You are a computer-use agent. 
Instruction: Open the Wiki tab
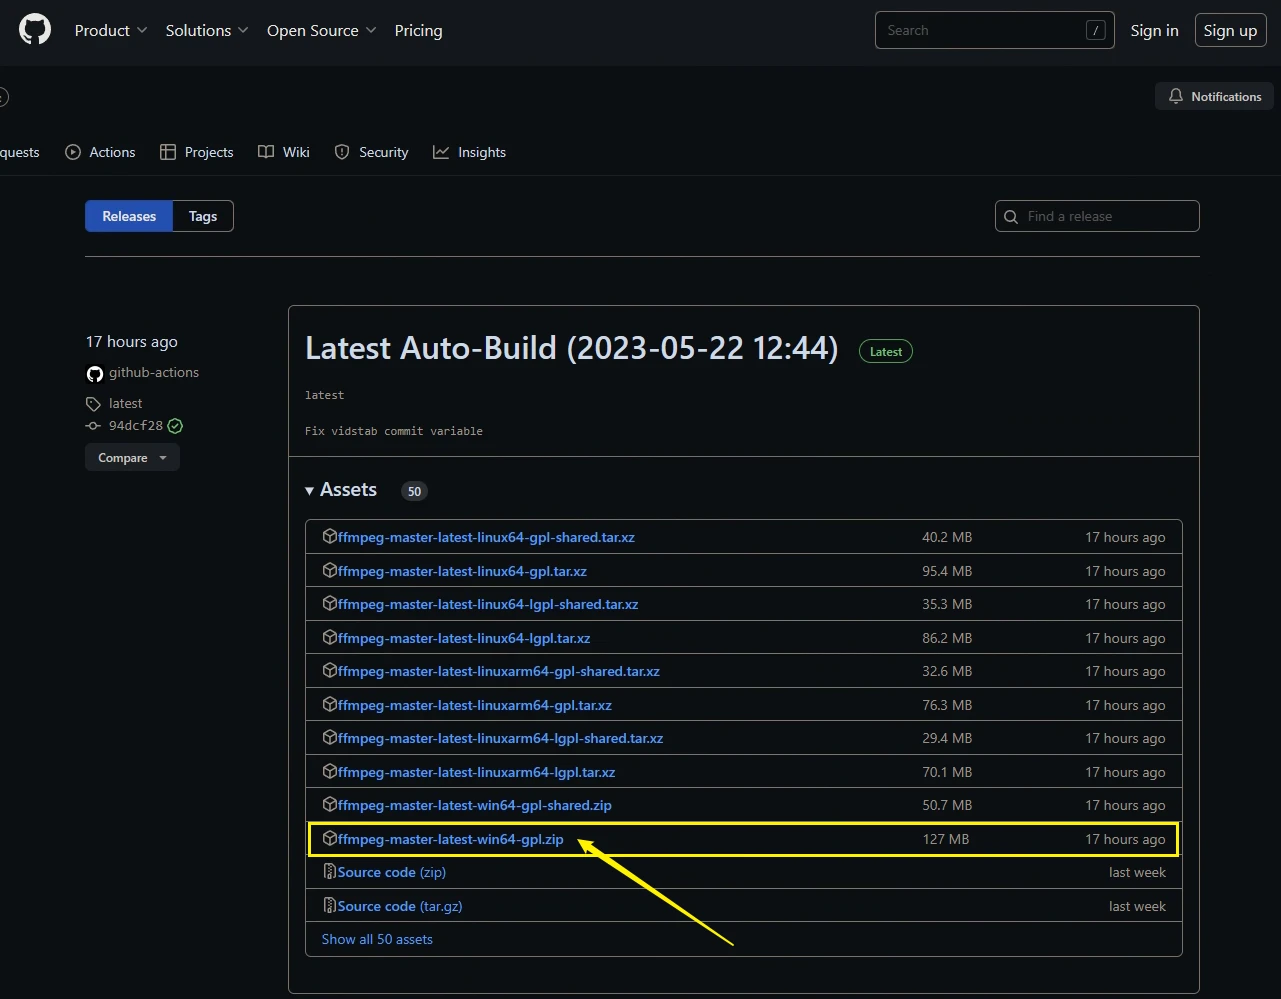coord(284,152)
